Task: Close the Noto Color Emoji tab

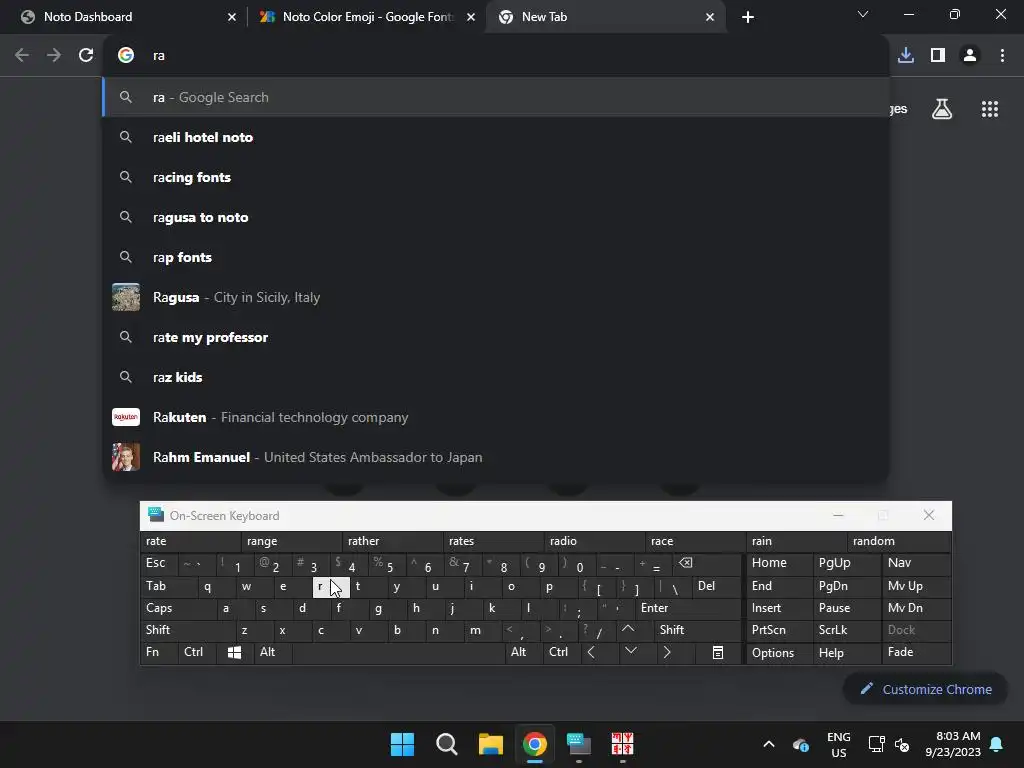Action: (x=471, y=17)
